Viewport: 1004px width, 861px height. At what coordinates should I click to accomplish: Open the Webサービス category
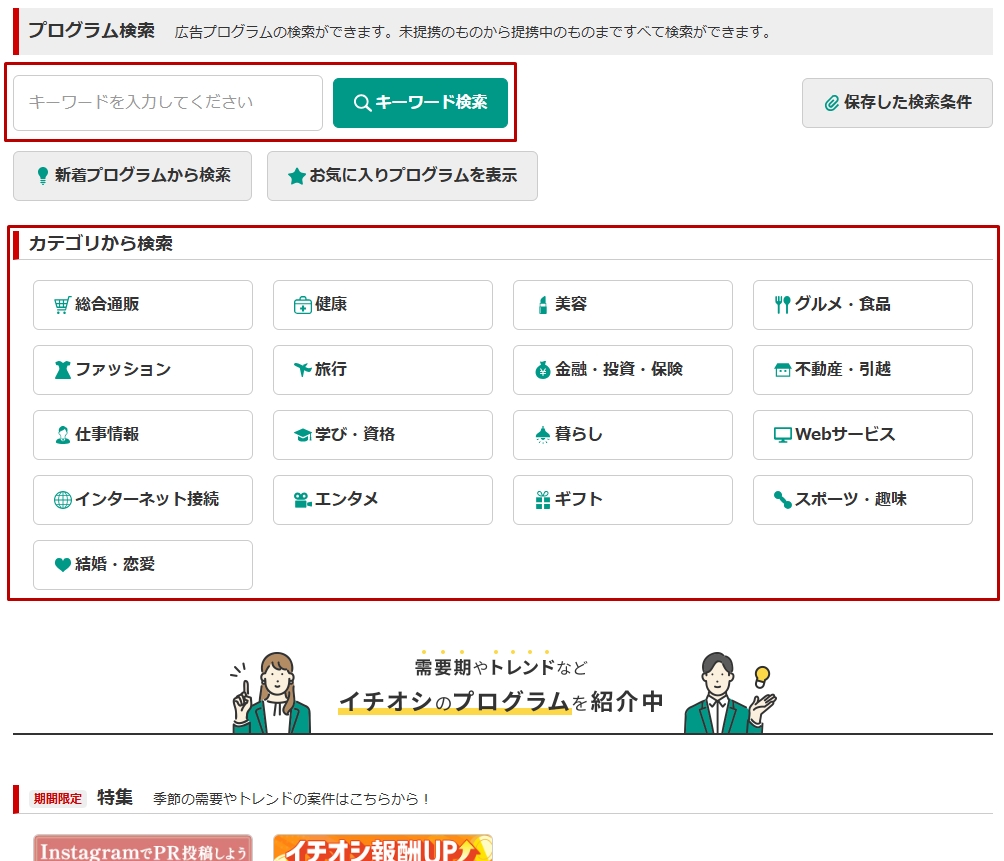[x=862, y=435]
